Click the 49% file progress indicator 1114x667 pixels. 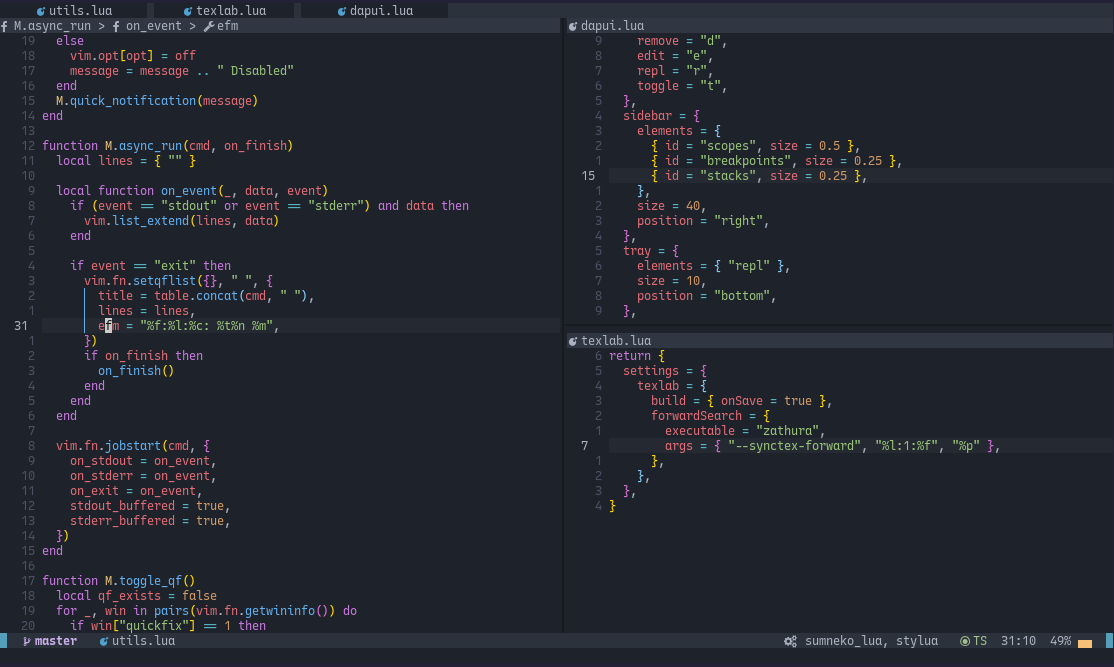click(x=1059, y=641)
